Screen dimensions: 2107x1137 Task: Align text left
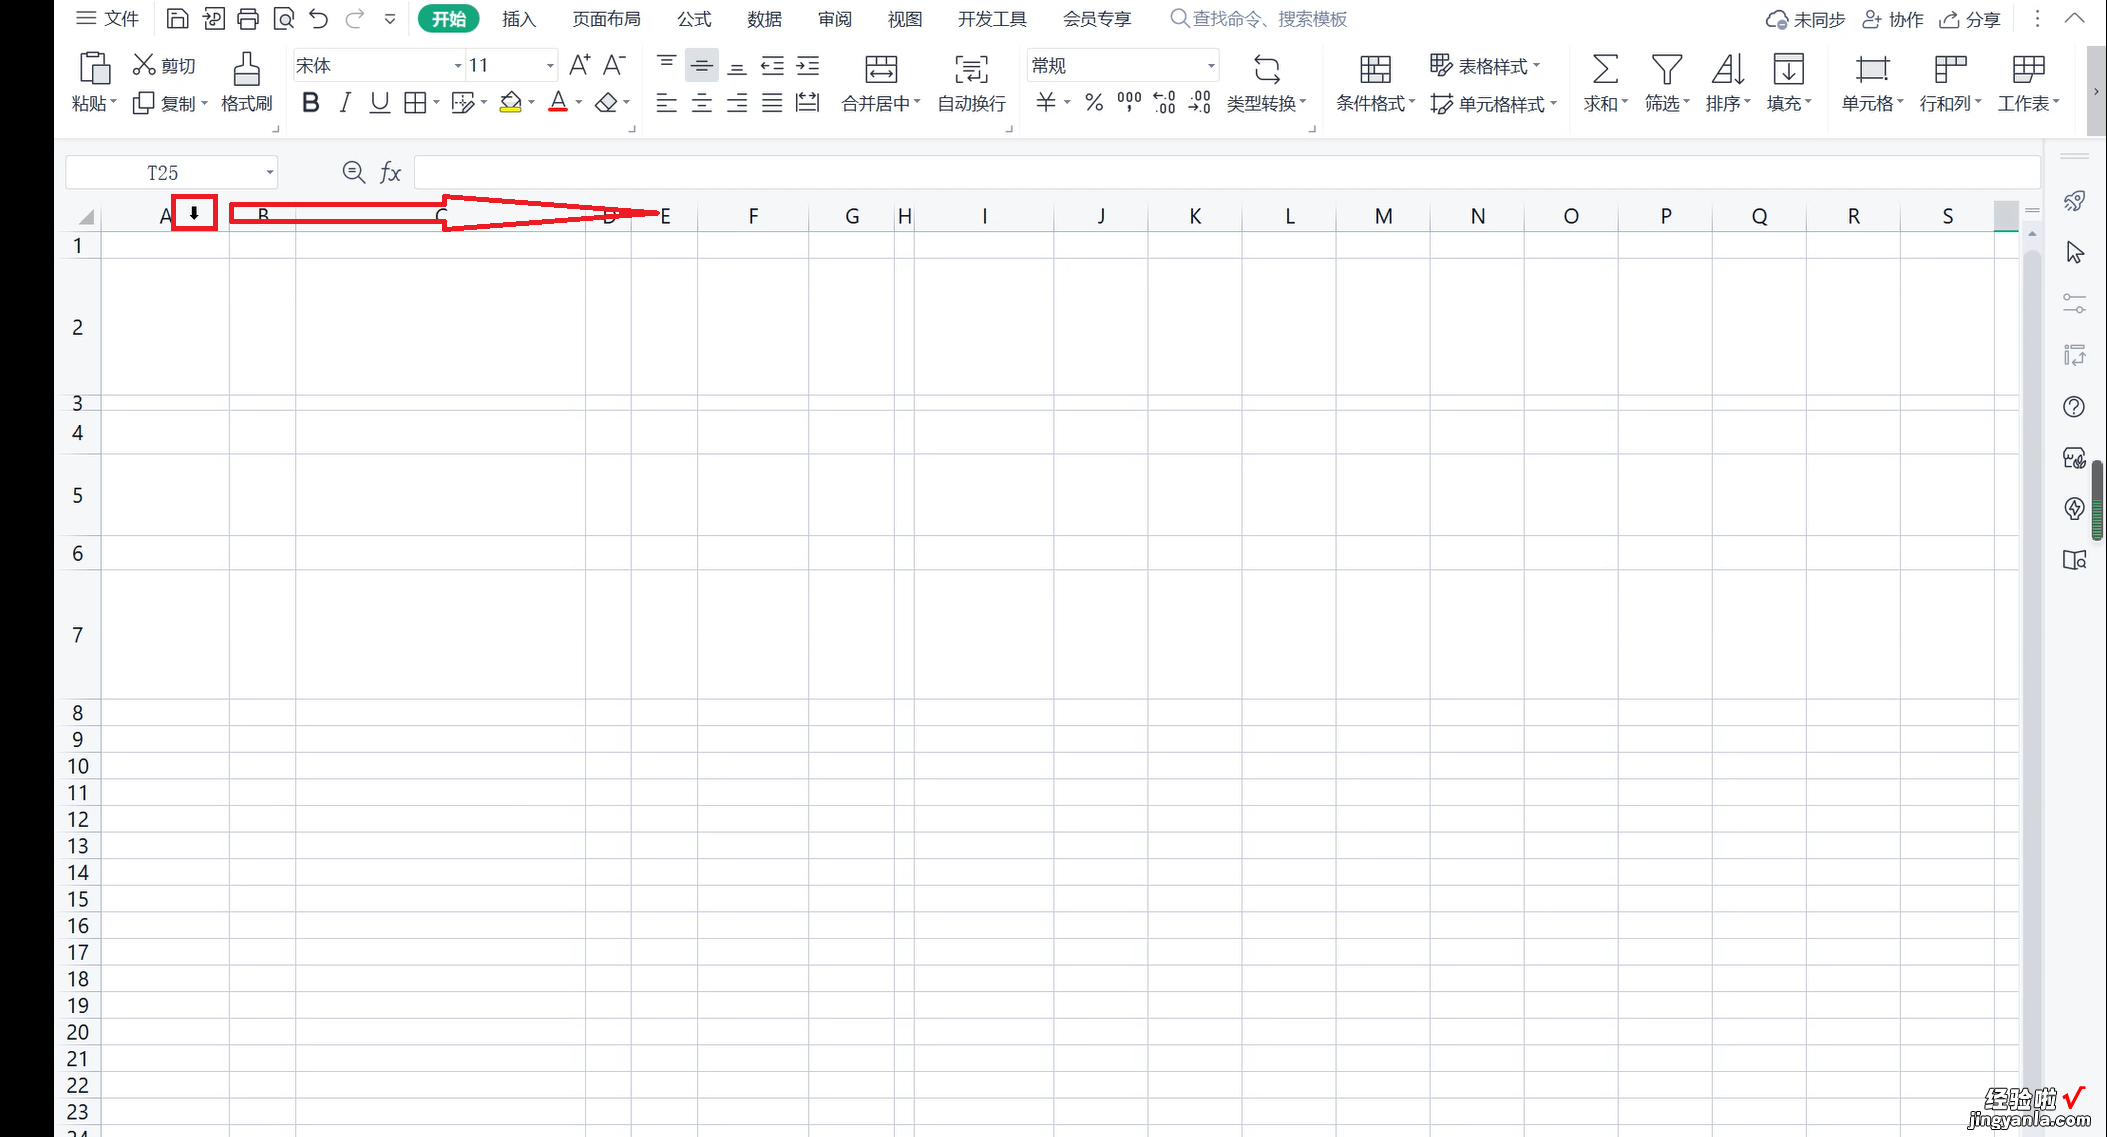666,102
